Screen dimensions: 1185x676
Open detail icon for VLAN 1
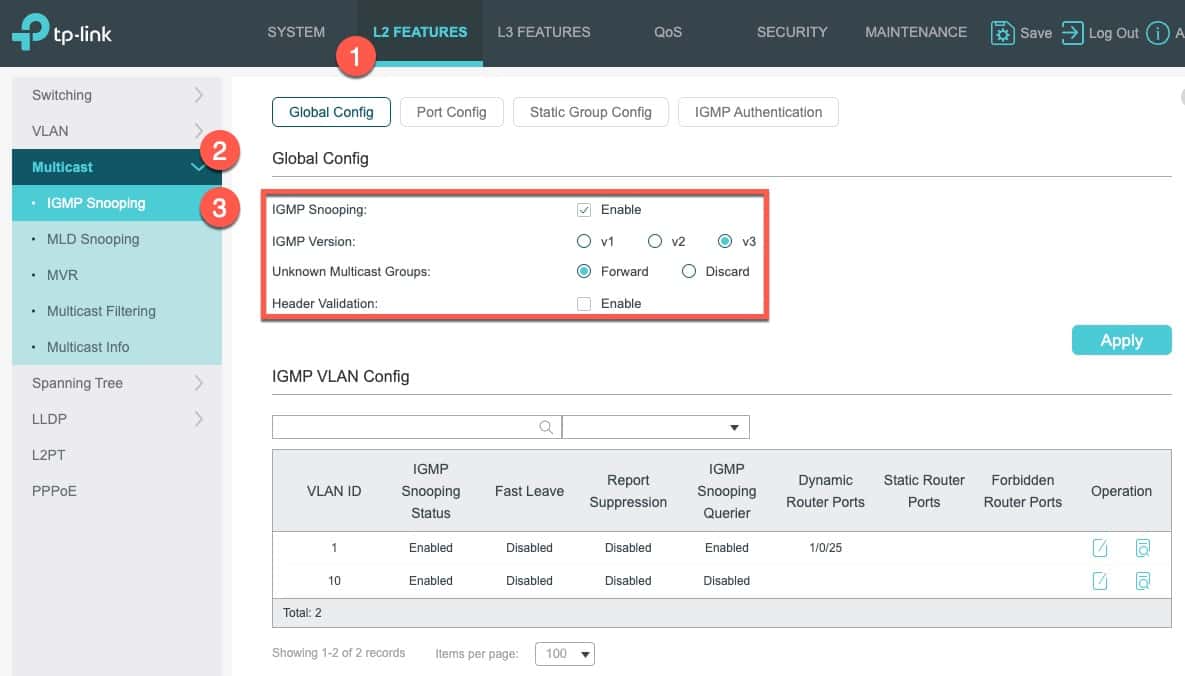click(1143, 547)
